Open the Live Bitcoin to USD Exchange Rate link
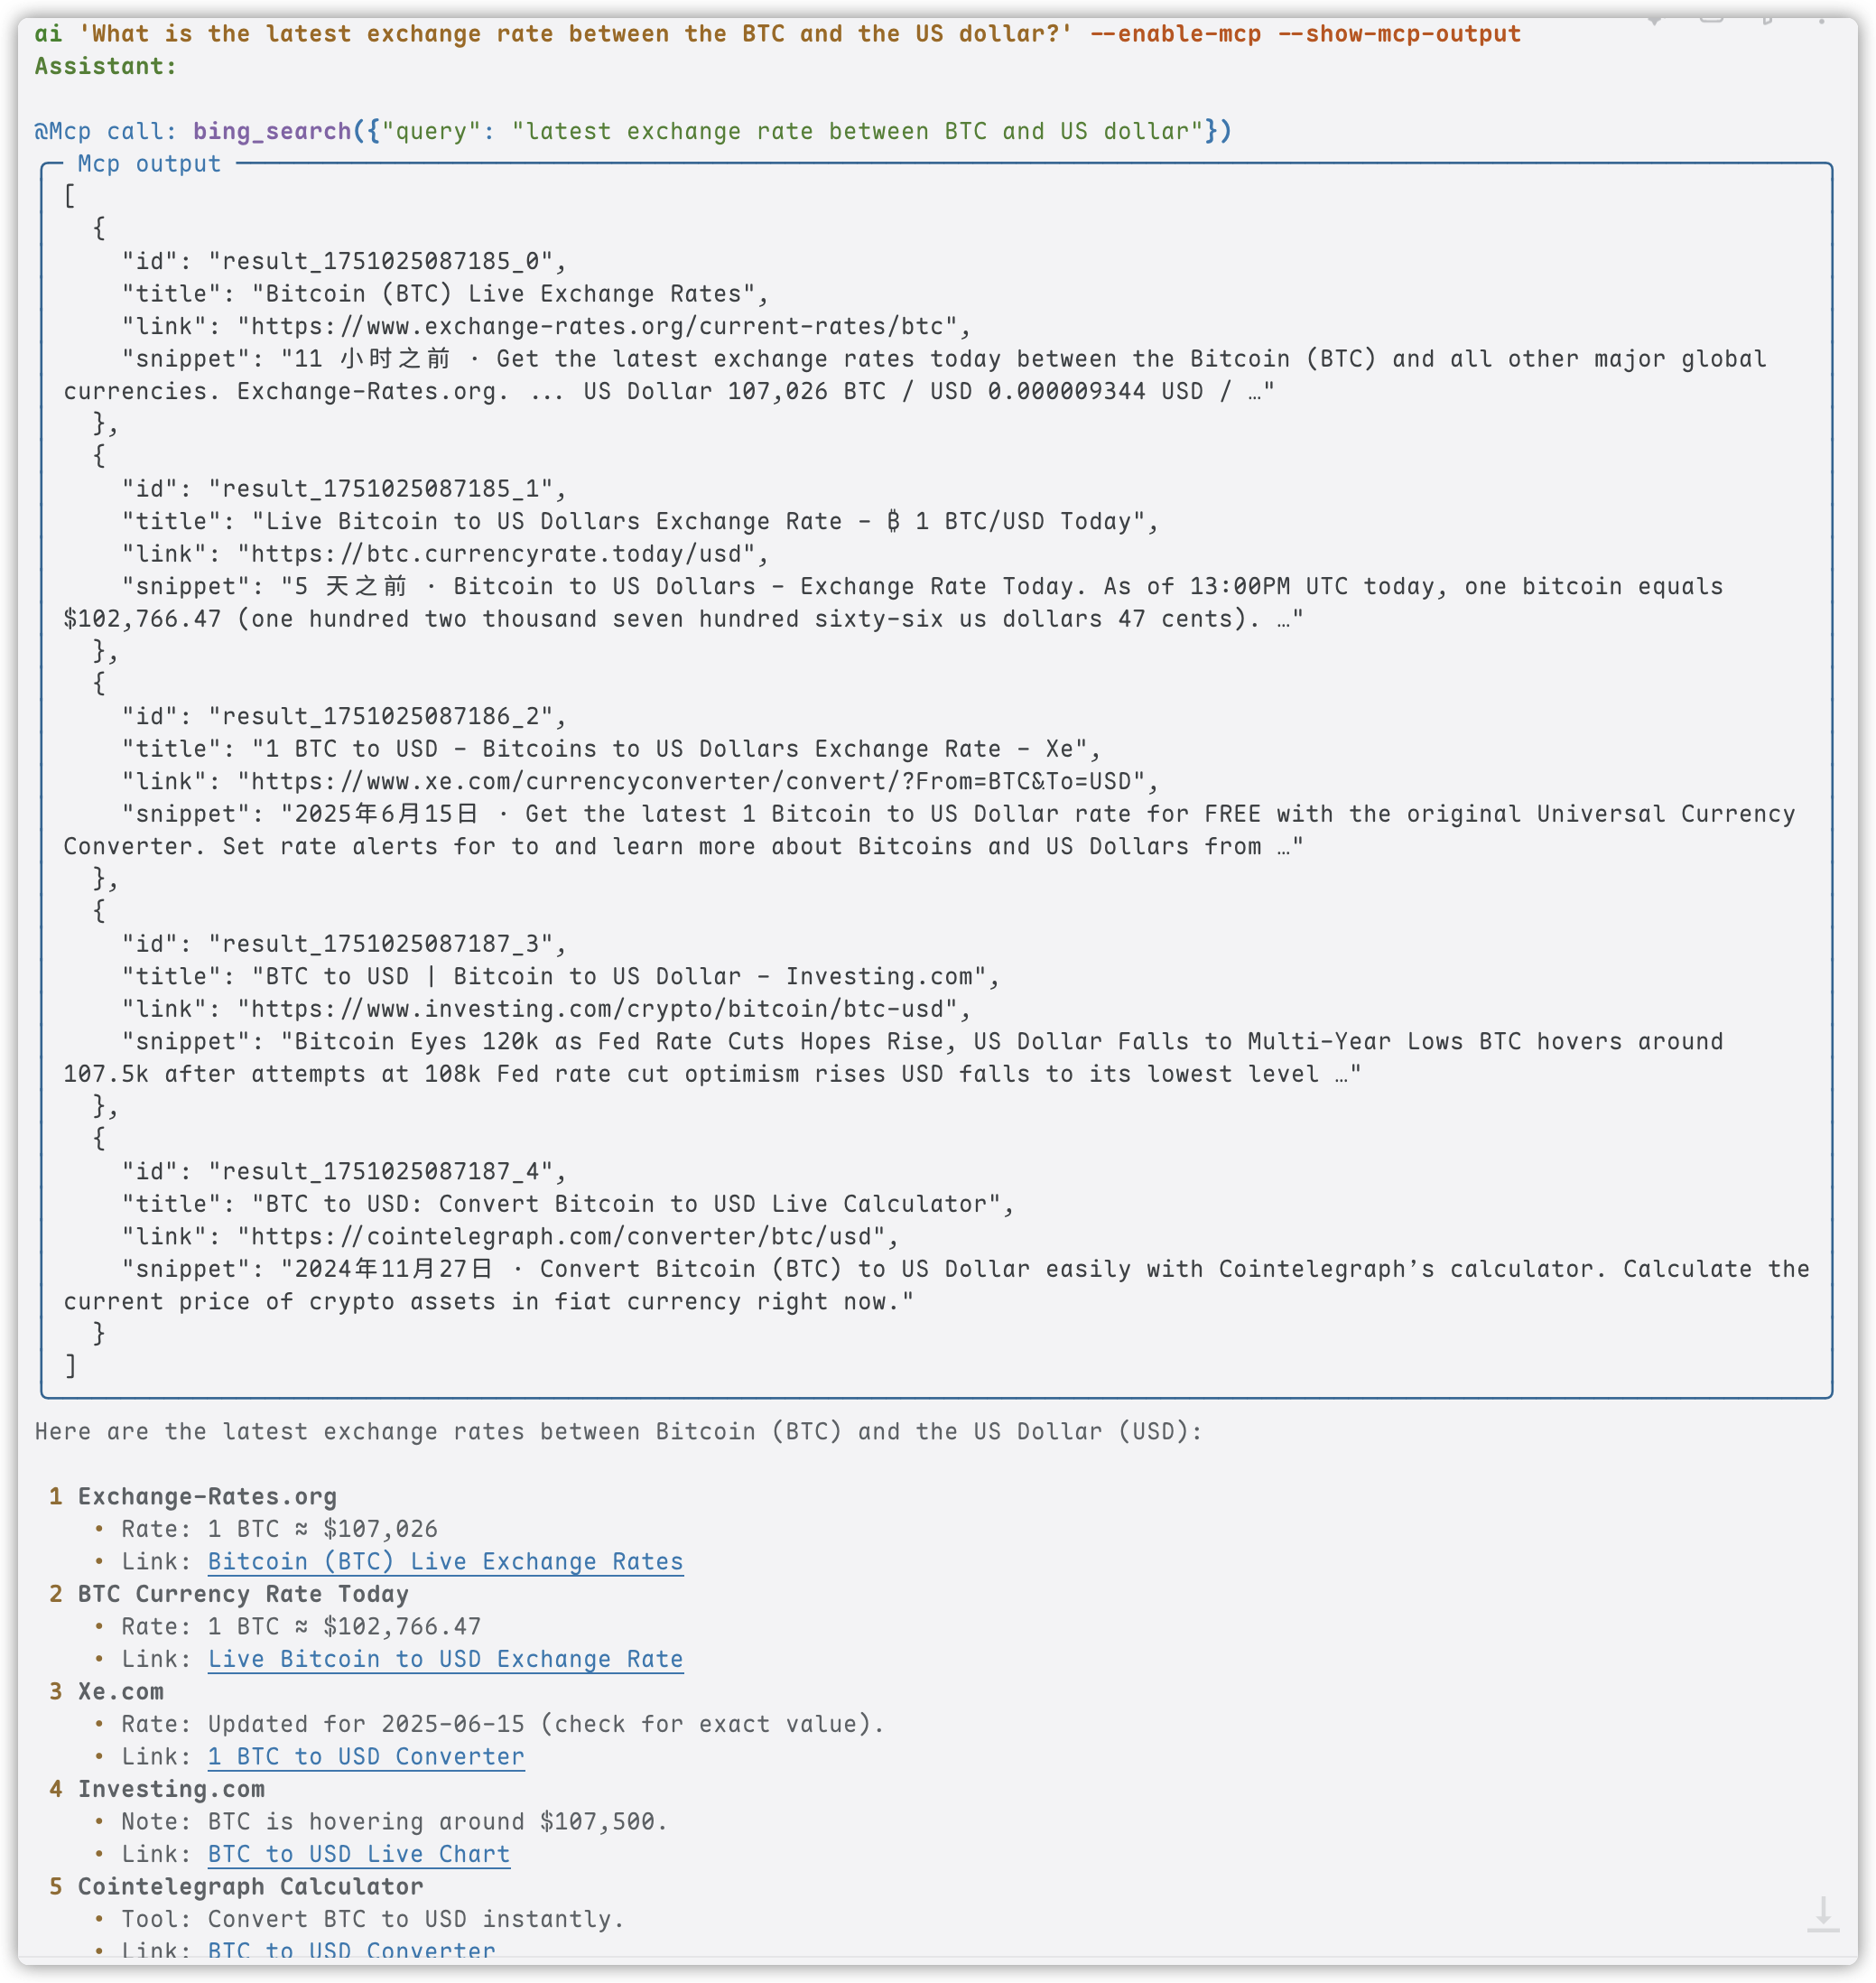Viewport: 1876px width, 1983px height. click(445, 1659)
